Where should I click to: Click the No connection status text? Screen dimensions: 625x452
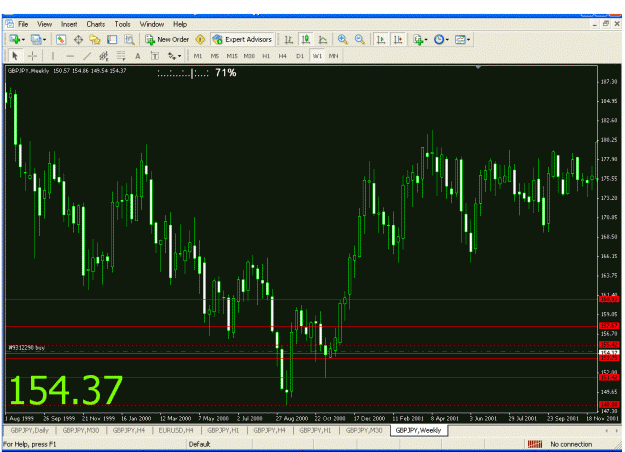[x=571, y=444]
